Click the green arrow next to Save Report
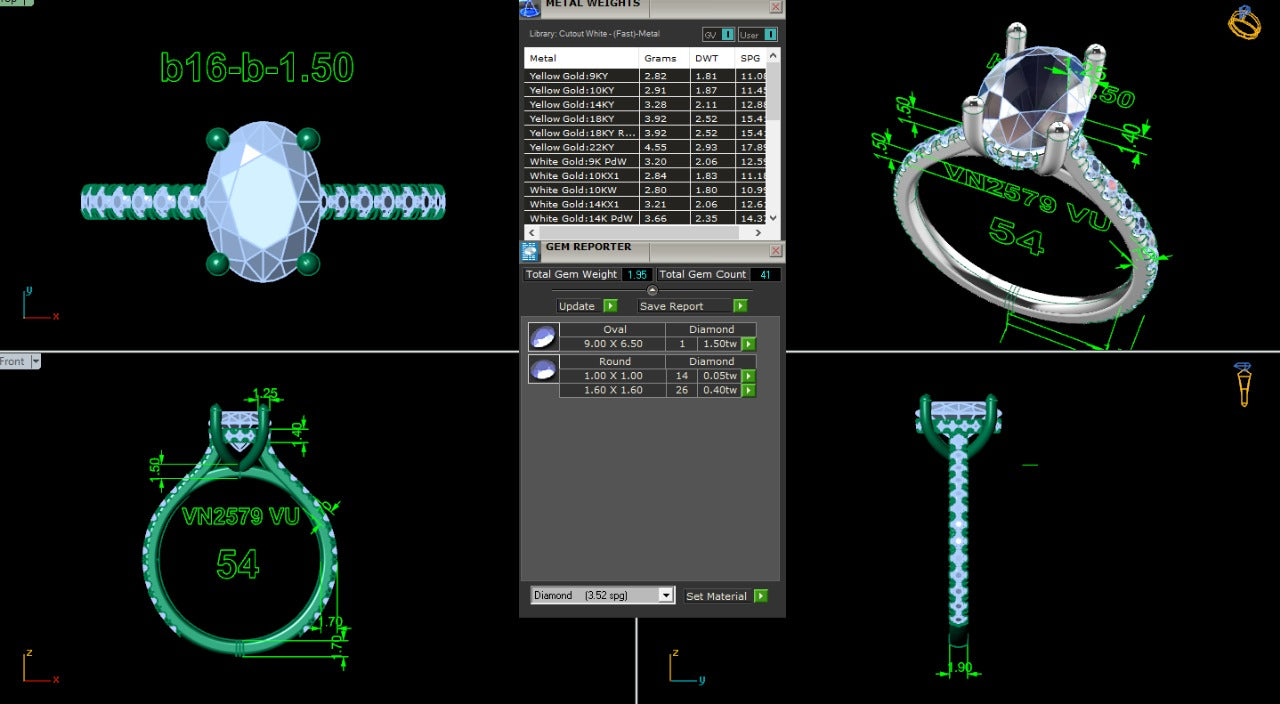The image size is (1280, 704). [x=740, y=306]
